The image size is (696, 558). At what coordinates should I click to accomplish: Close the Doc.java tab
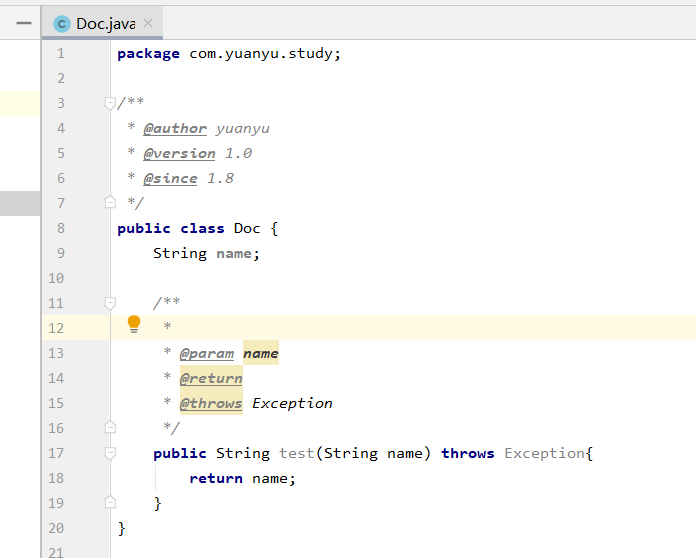pyautogui.click(x=148, y=23)
